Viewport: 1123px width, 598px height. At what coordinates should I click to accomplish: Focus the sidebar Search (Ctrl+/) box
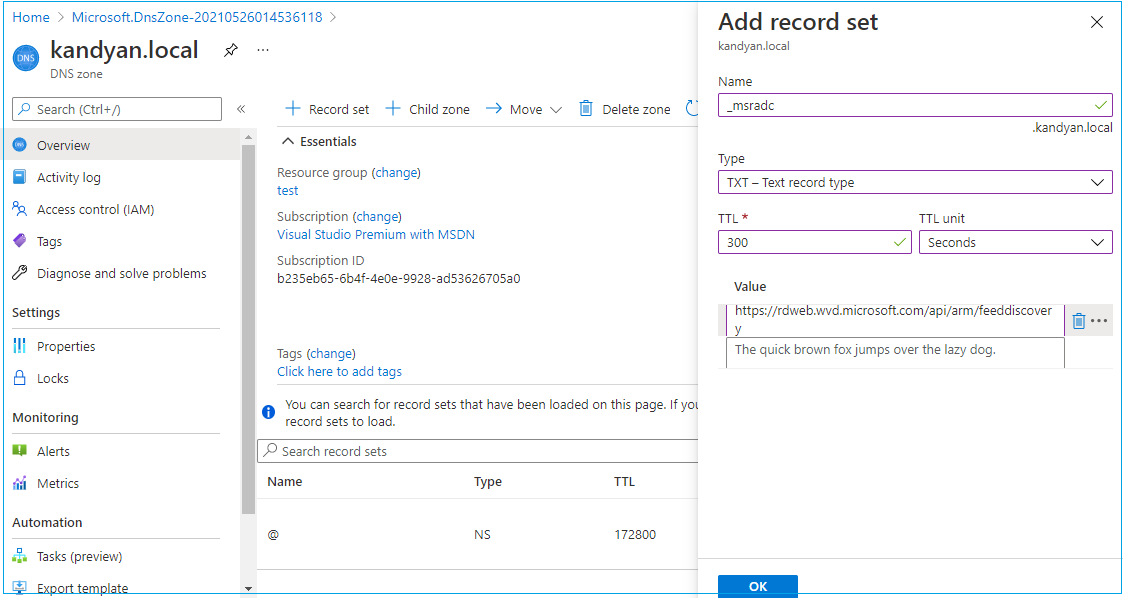(x=117, y=109)
